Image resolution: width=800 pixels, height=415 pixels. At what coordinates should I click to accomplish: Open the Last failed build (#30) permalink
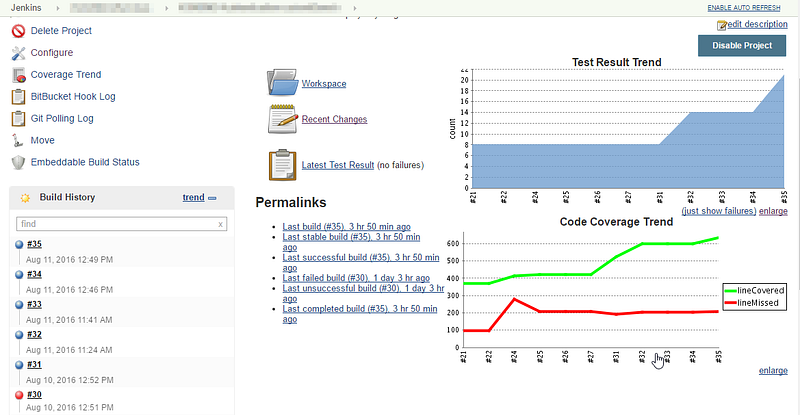click(356, 278)
